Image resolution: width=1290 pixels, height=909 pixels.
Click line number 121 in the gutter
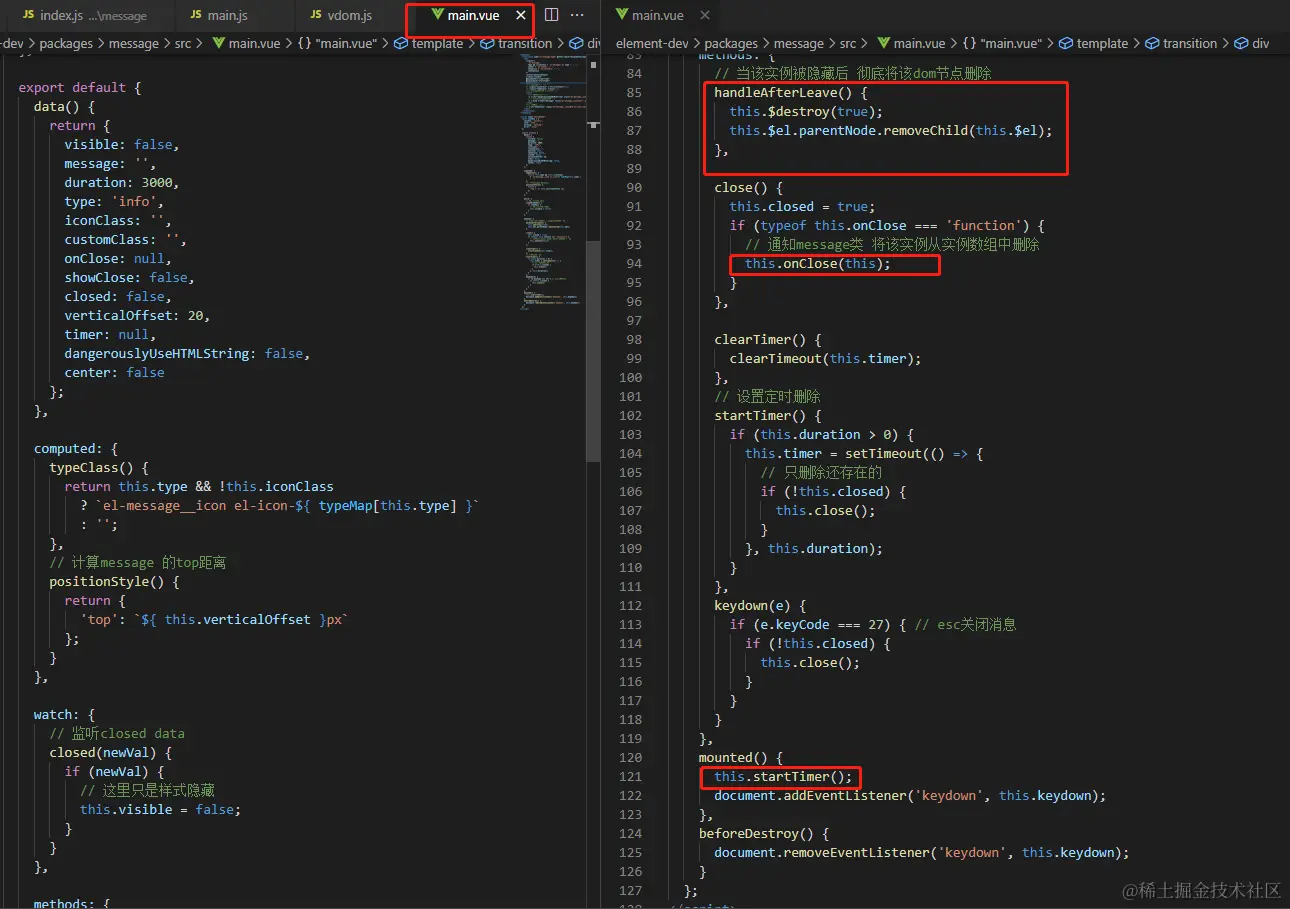coord(630,777)
